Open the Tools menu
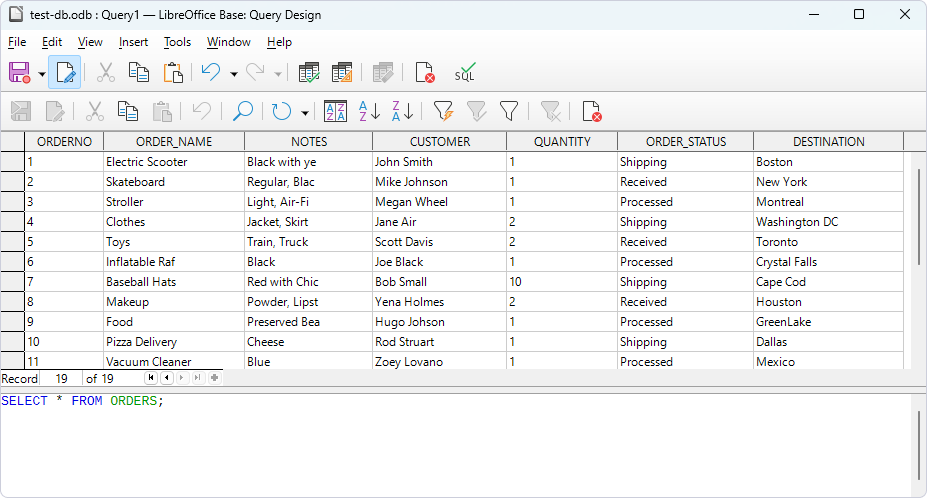The width and height of the screenshot is (927, 498). (x=177, y=42)
